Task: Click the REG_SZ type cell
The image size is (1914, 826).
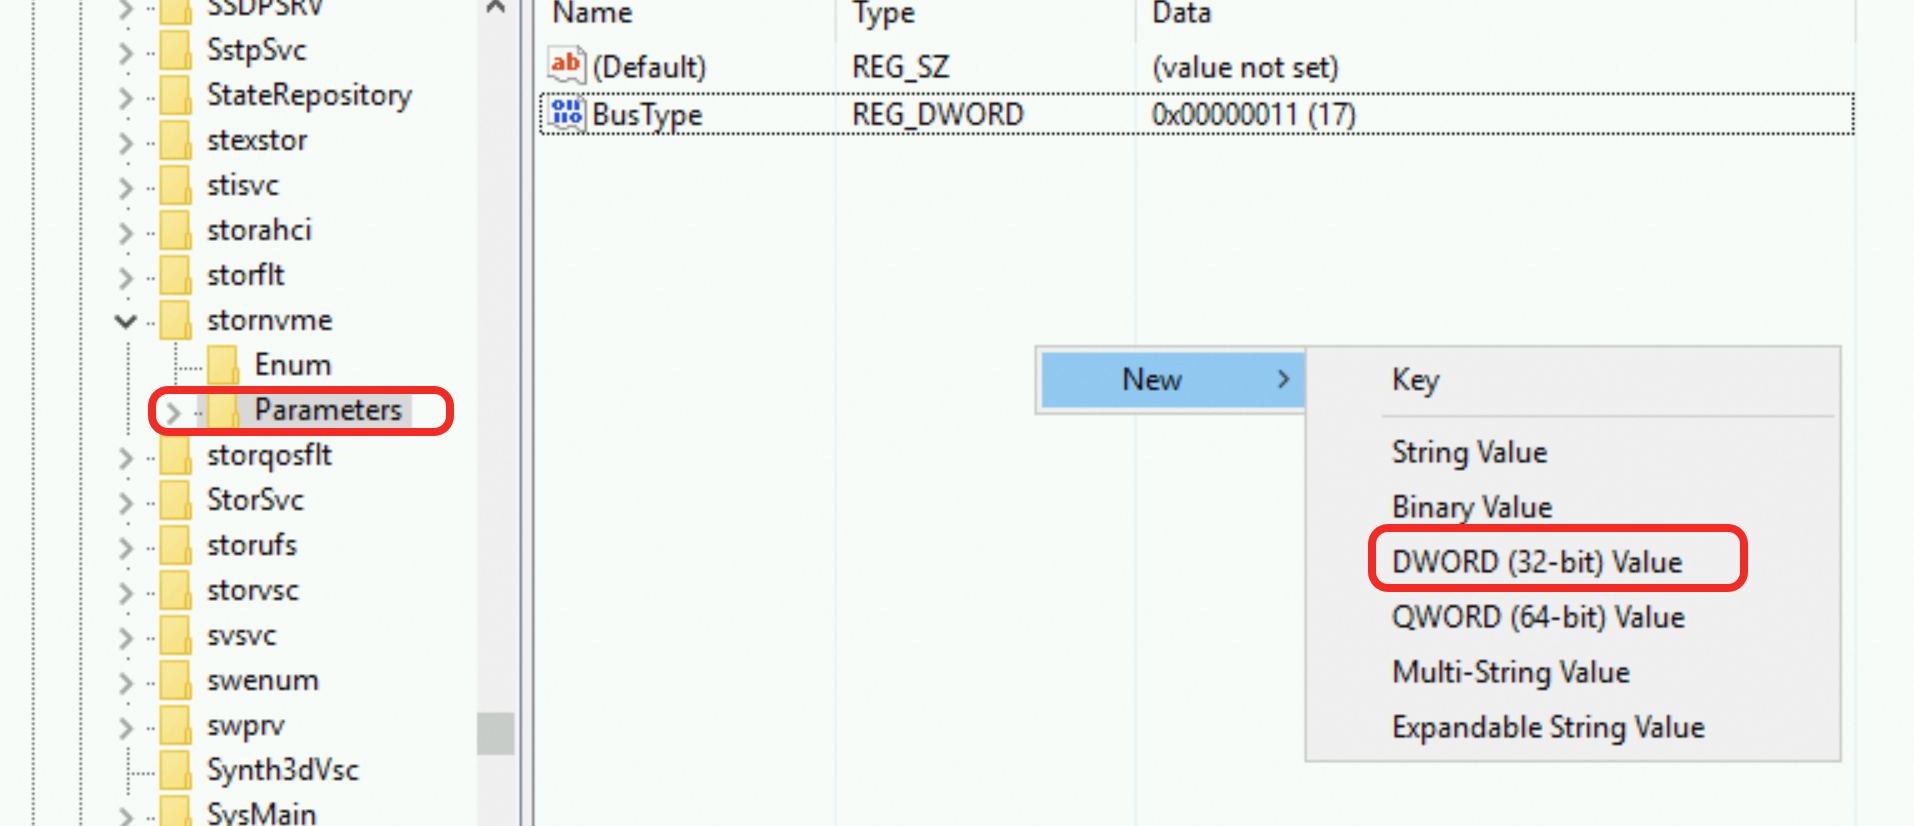Action: pyautogui.click(x=901, y=67)
